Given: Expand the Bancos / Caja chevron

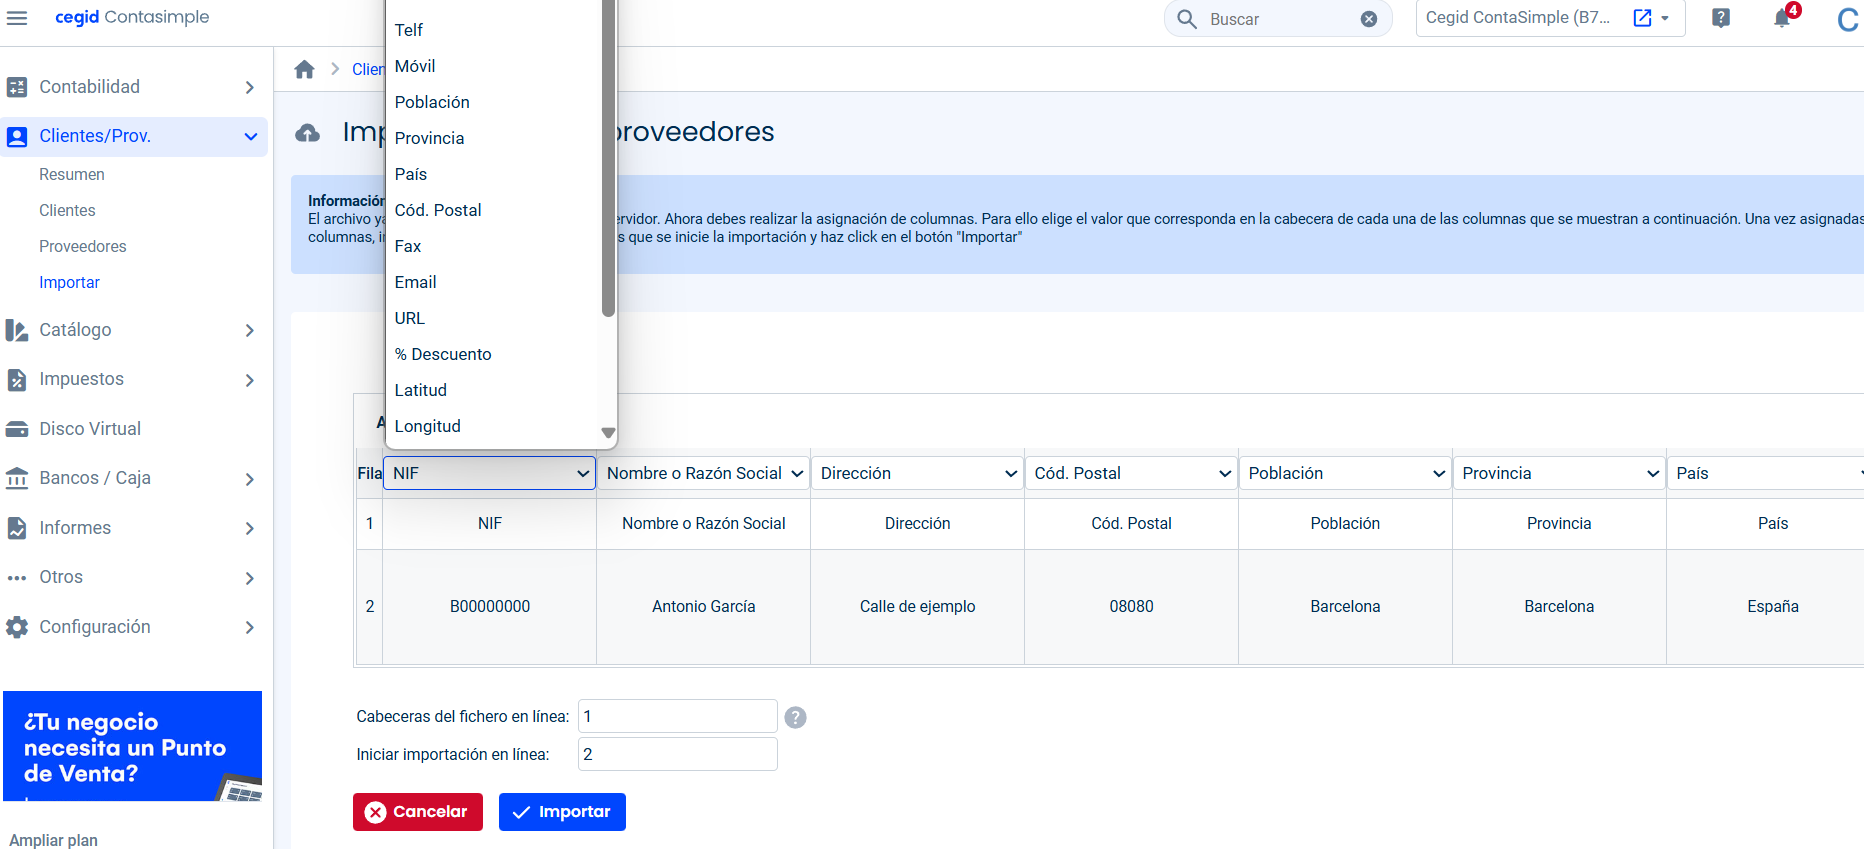Looking at the screenshot, I should pos(250,479).
